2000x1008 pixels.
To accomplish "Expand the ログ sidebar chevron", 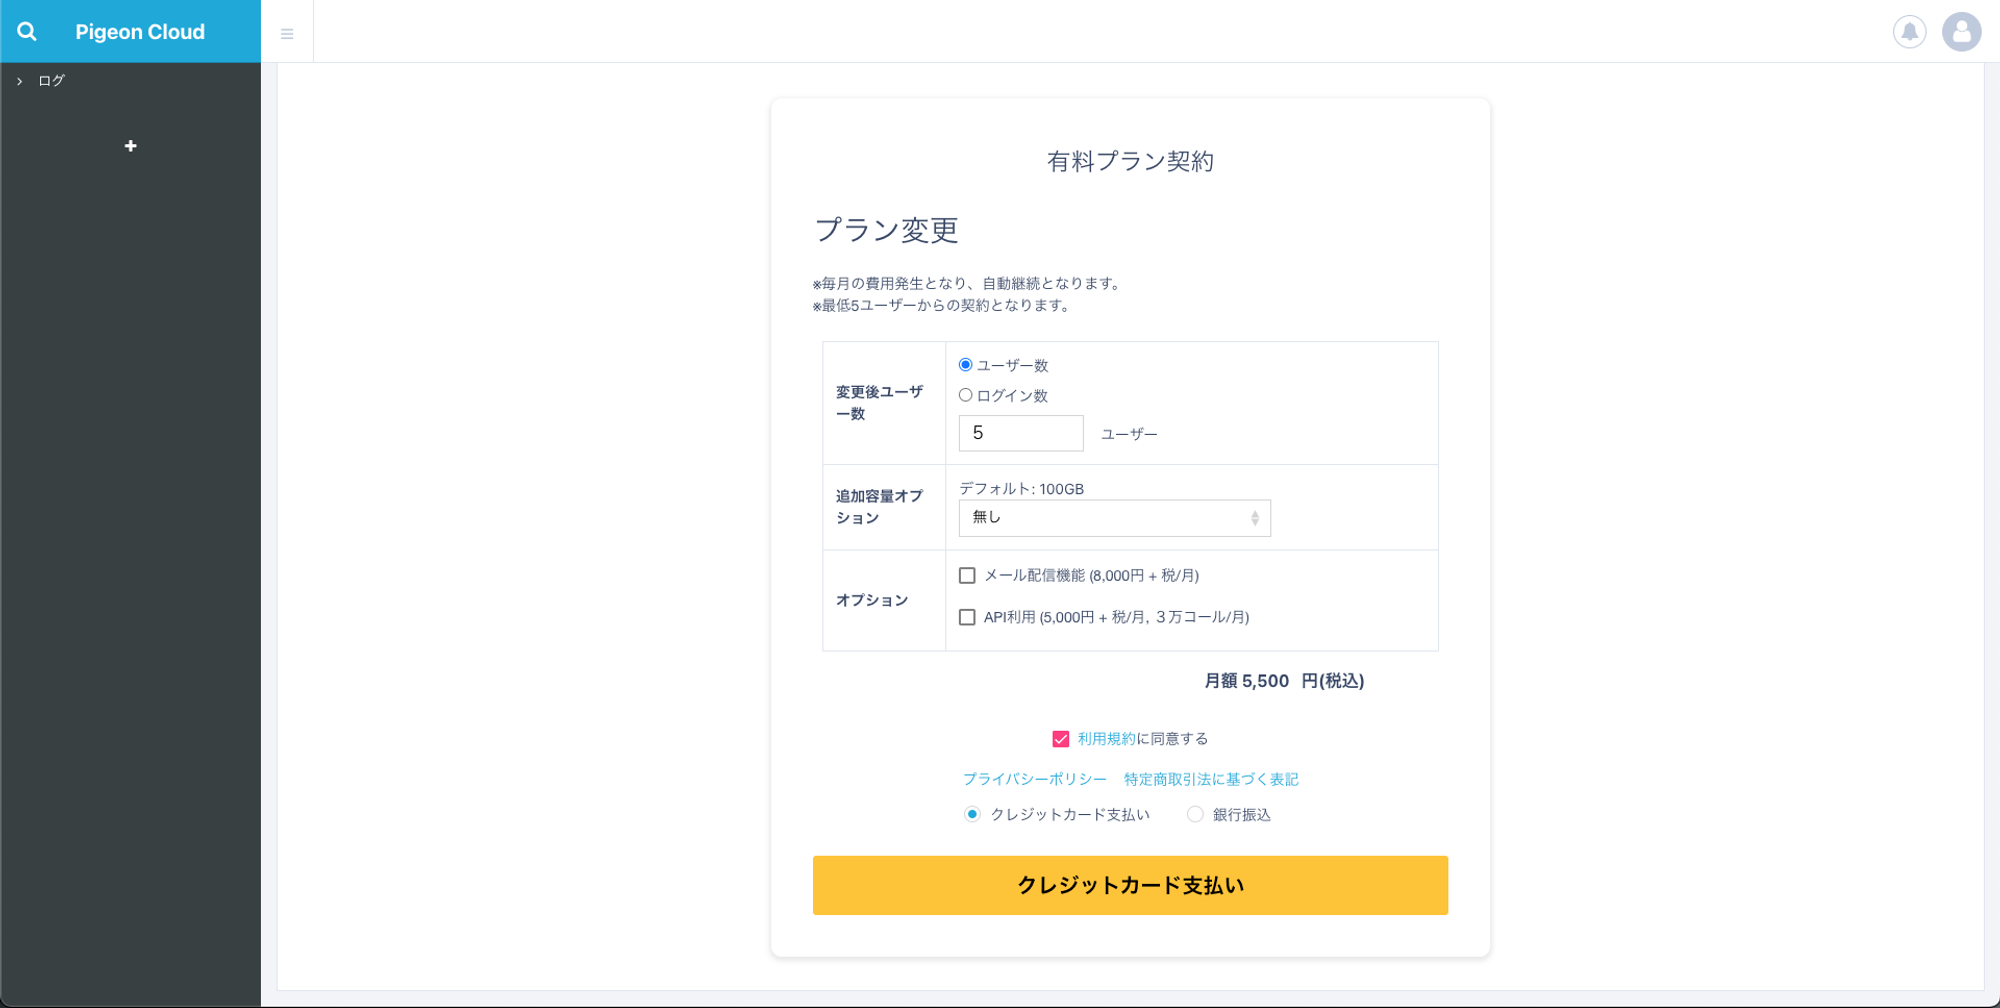I will (x=20, y=81).
